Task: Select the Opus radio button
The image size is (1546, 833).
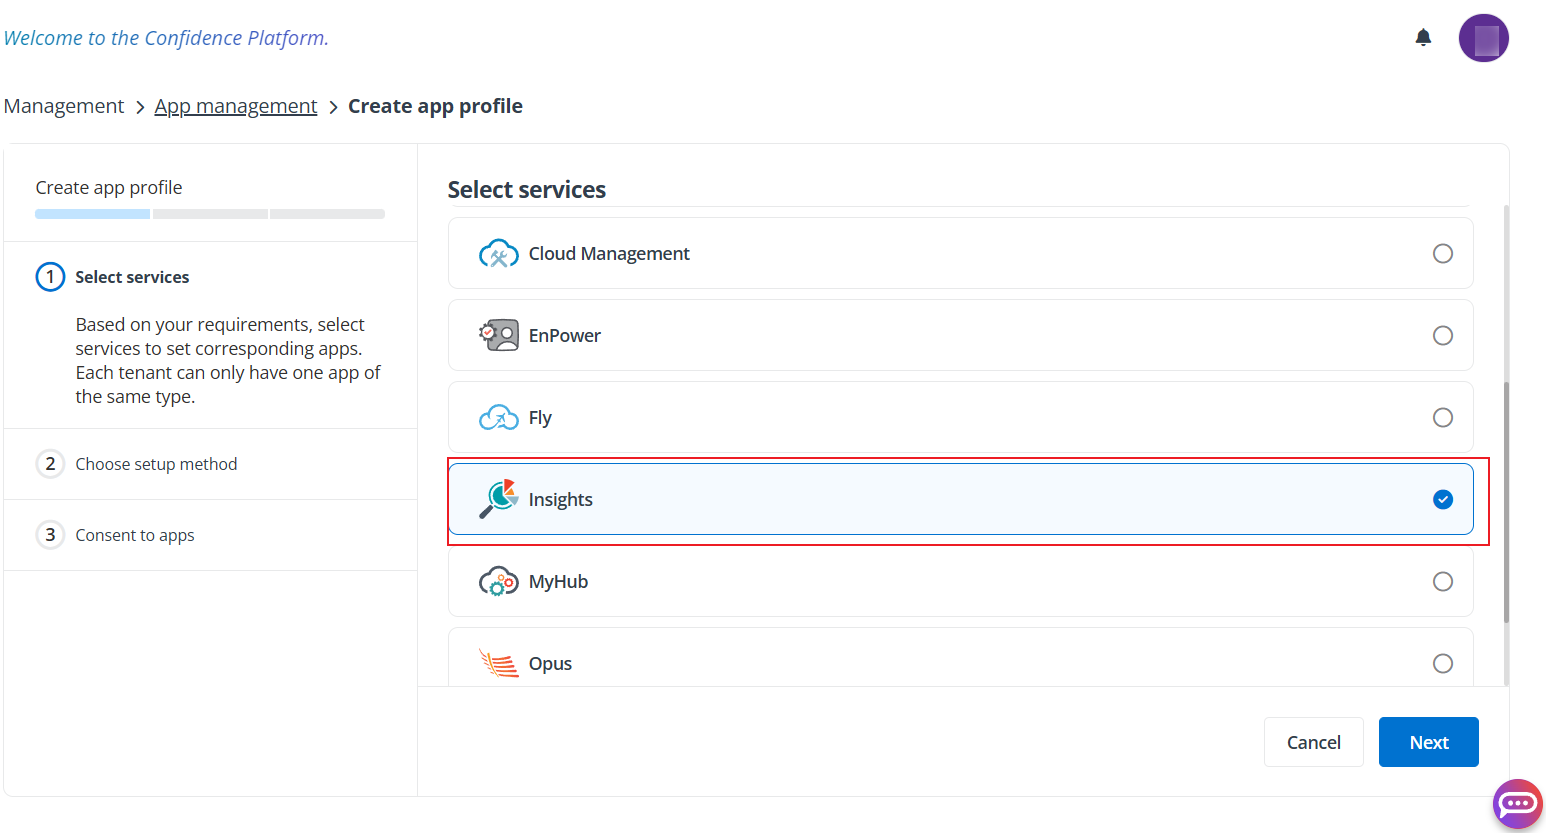Action: (x=1443, y=663)
